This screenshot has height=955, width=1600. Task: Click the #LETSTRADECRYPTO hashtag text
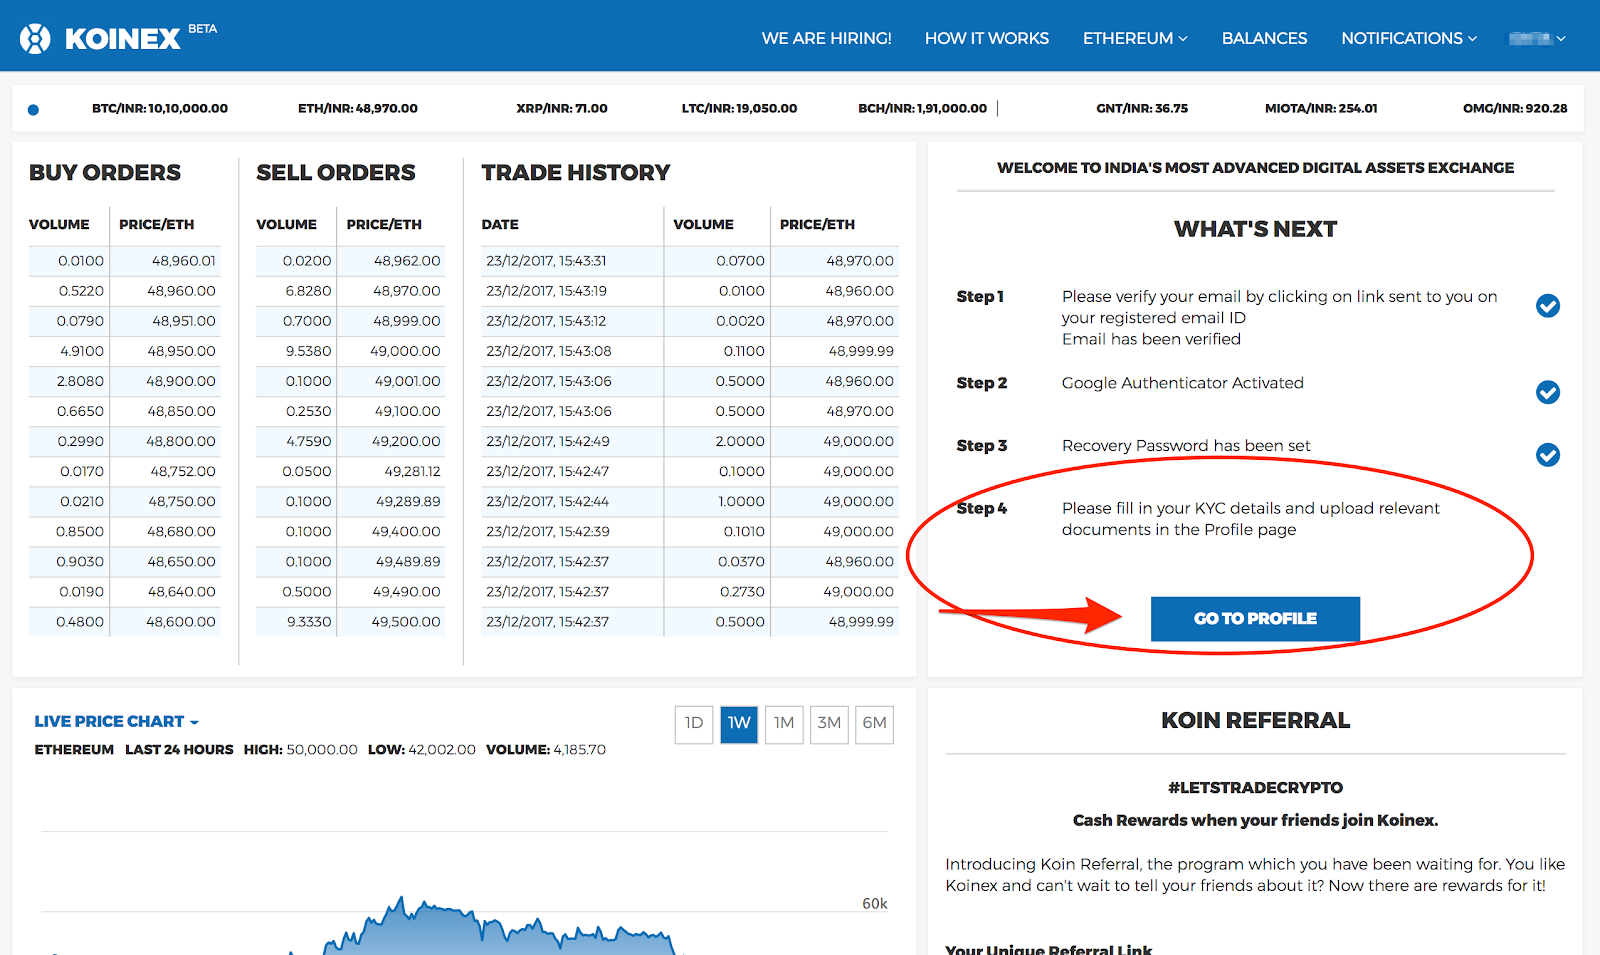pyautogui.click(x=1255, y=788)
